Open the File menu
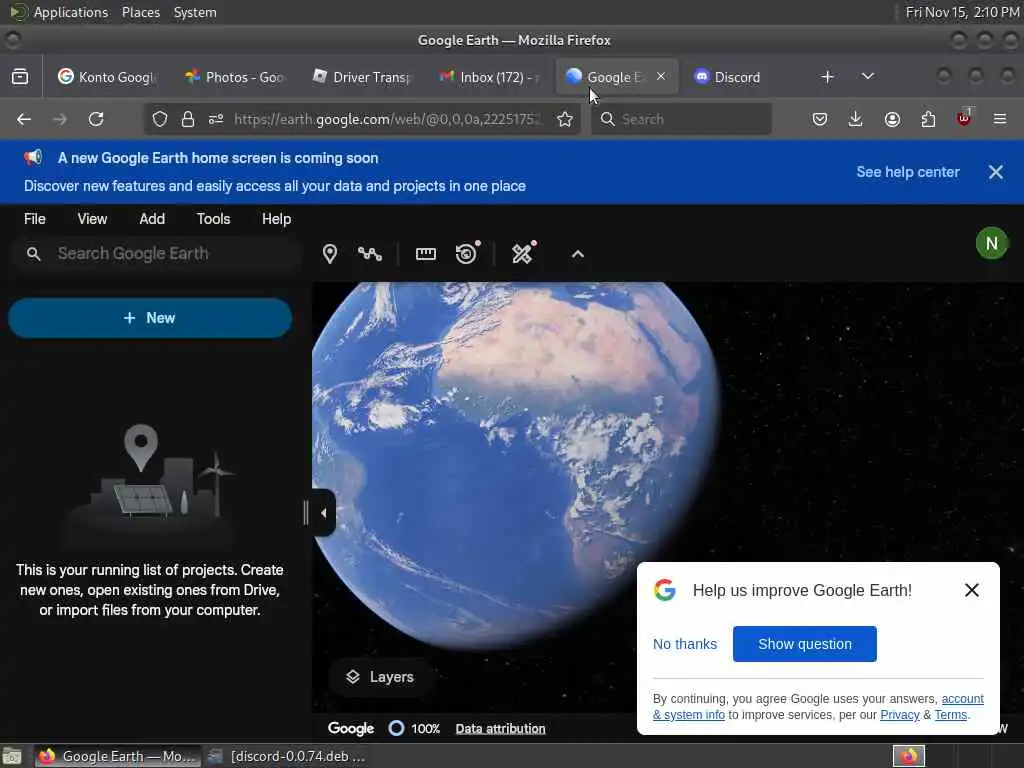The width and height of the screenshot is (1024, 768). 35,219
